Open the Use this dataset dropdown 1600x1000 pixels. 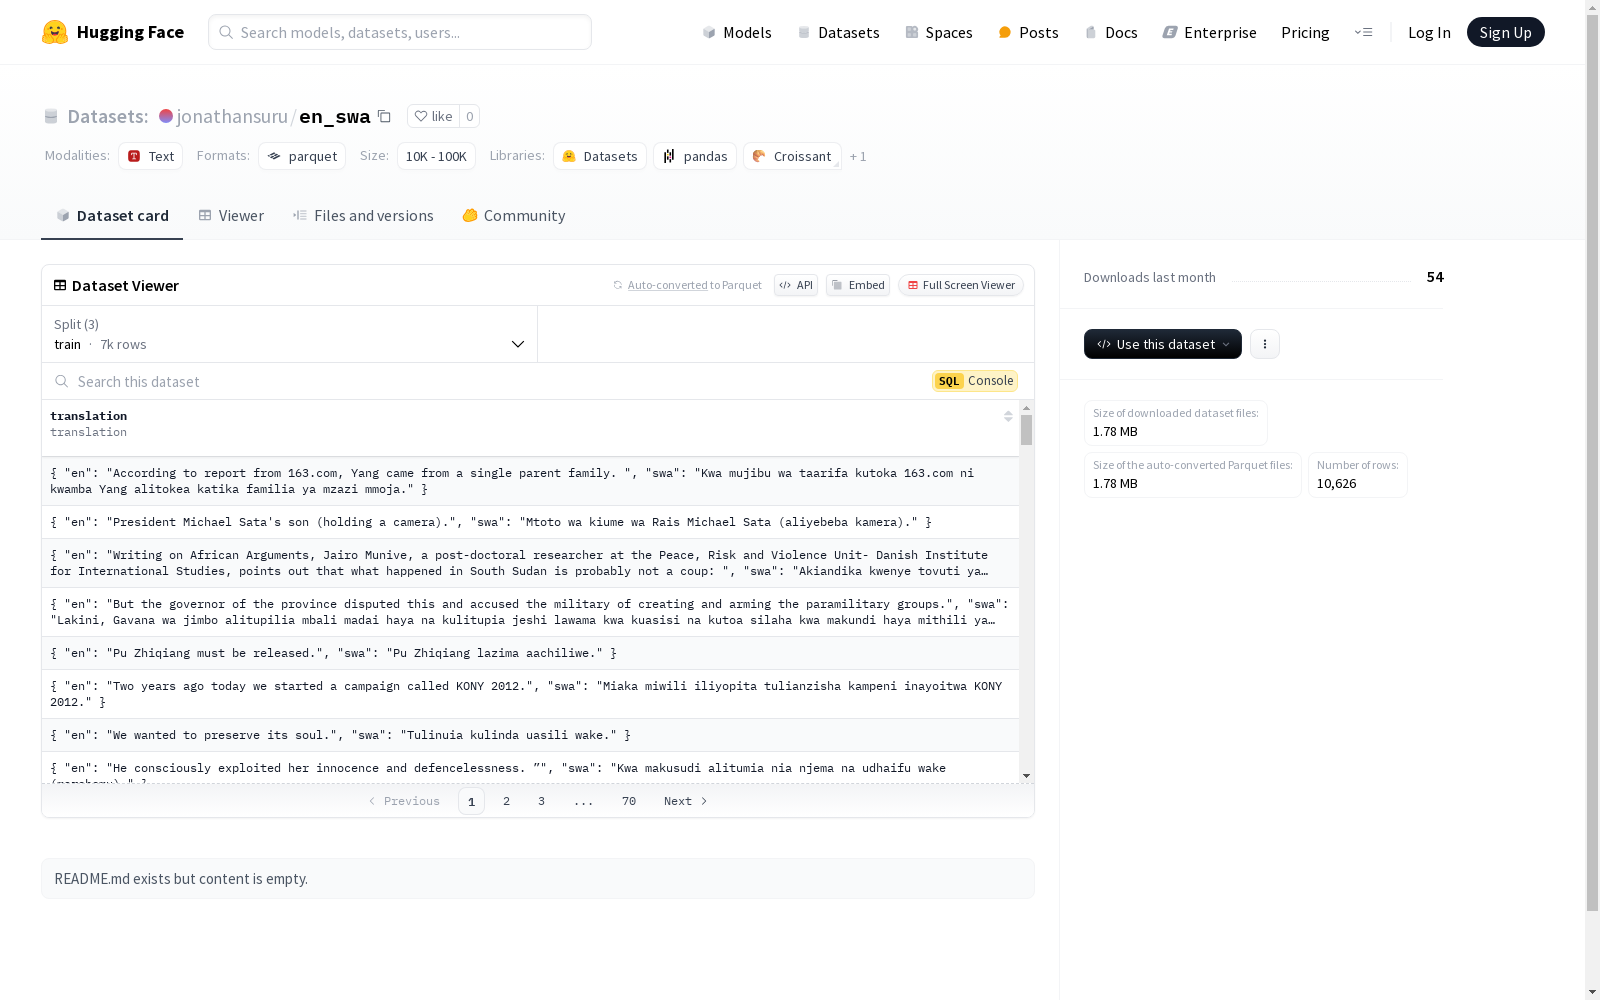click(1163, 344)
